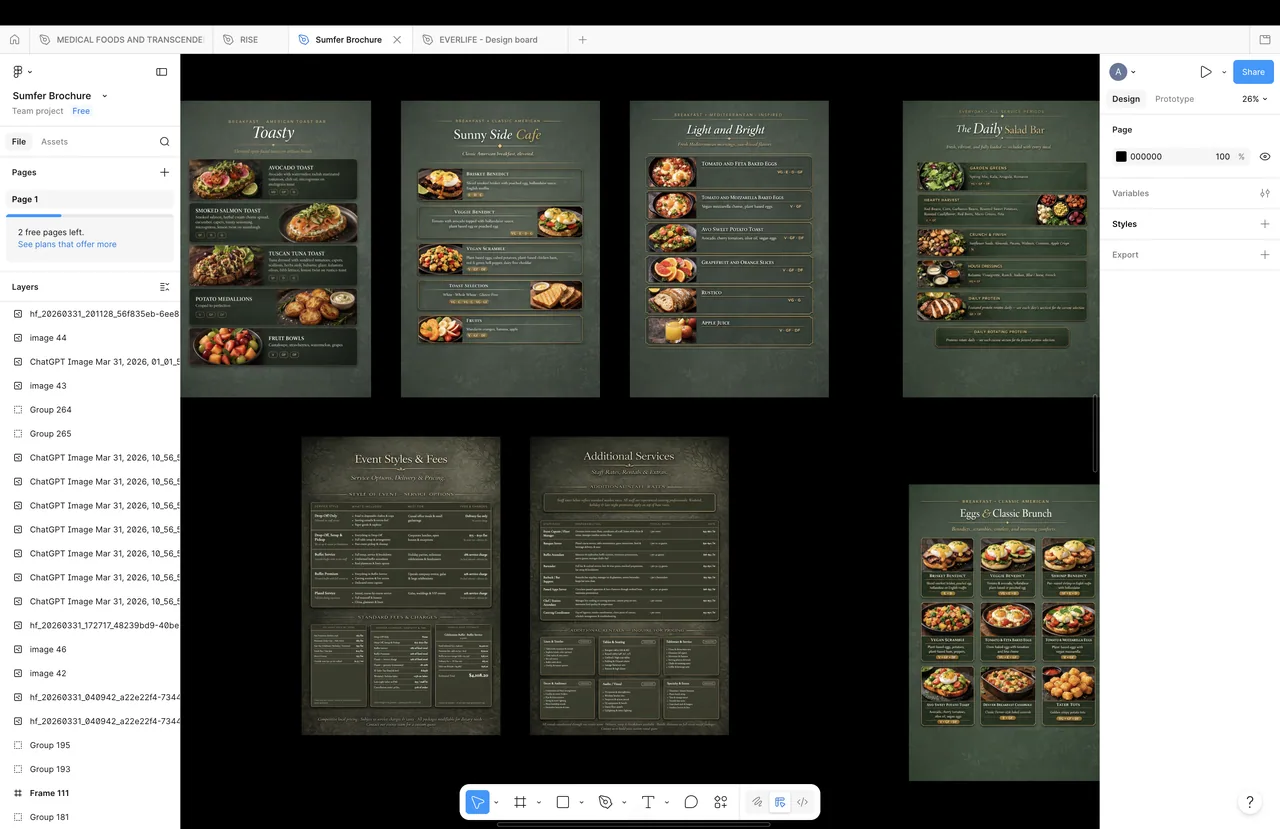Select the Rectangle shape tool
The width and height of the screenshot is (1280, 829).
(x=563, y=802)
